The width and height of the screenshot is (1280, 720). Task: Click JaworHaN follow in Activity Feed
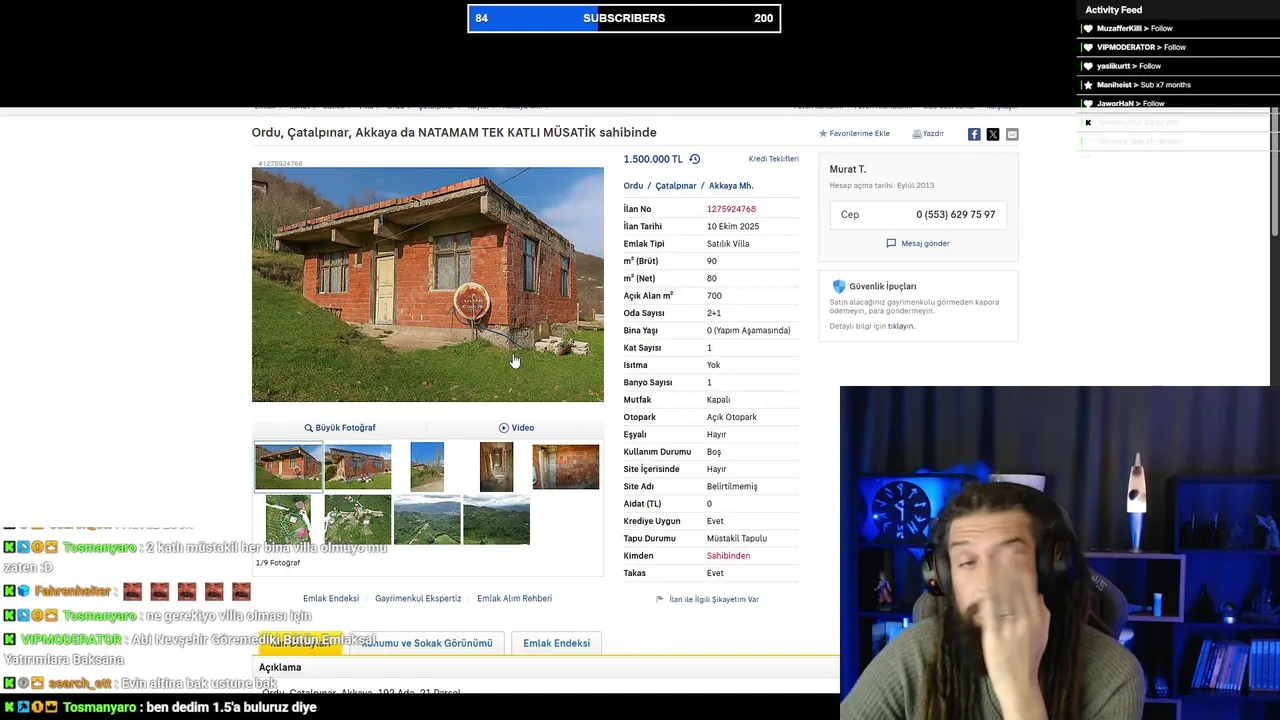[x=1130, y=103]
